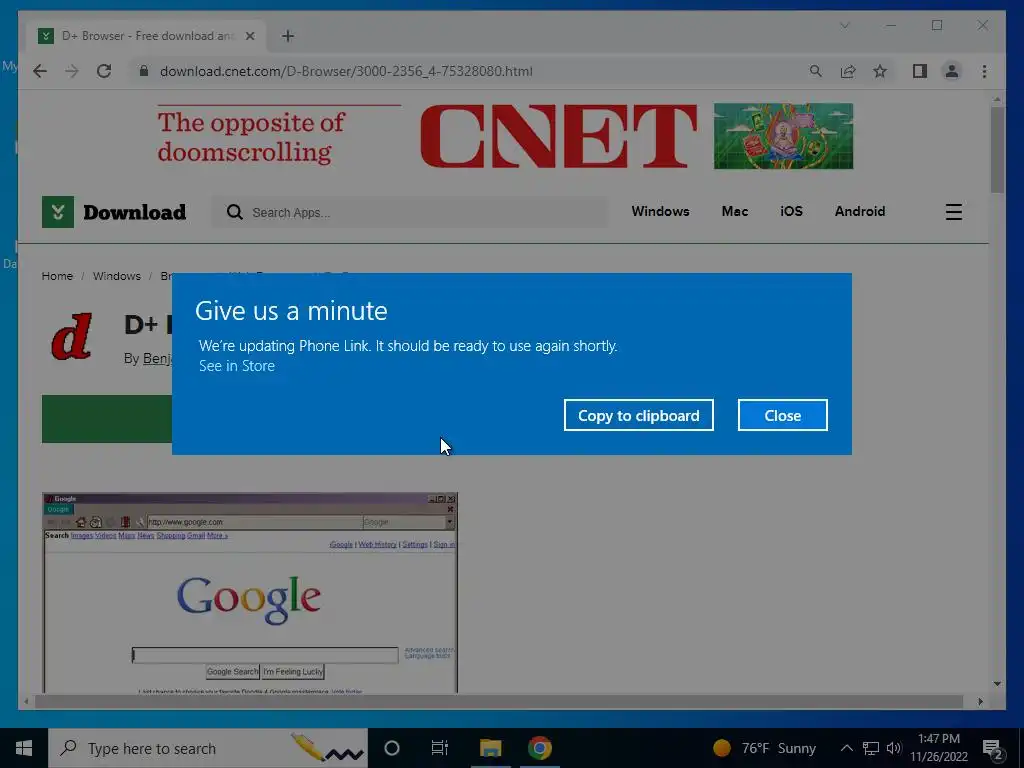1024x768 pixels.
Task: Open File Explorer from taskbar
Action: click(x=490, y=748)
